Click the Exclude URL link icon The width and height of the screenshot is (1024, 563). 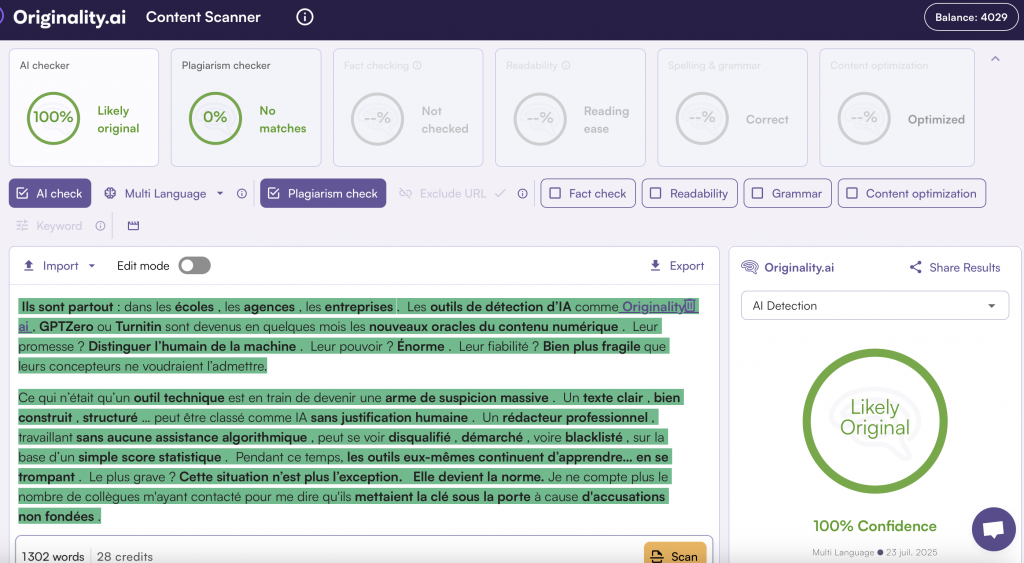[406, 193]
